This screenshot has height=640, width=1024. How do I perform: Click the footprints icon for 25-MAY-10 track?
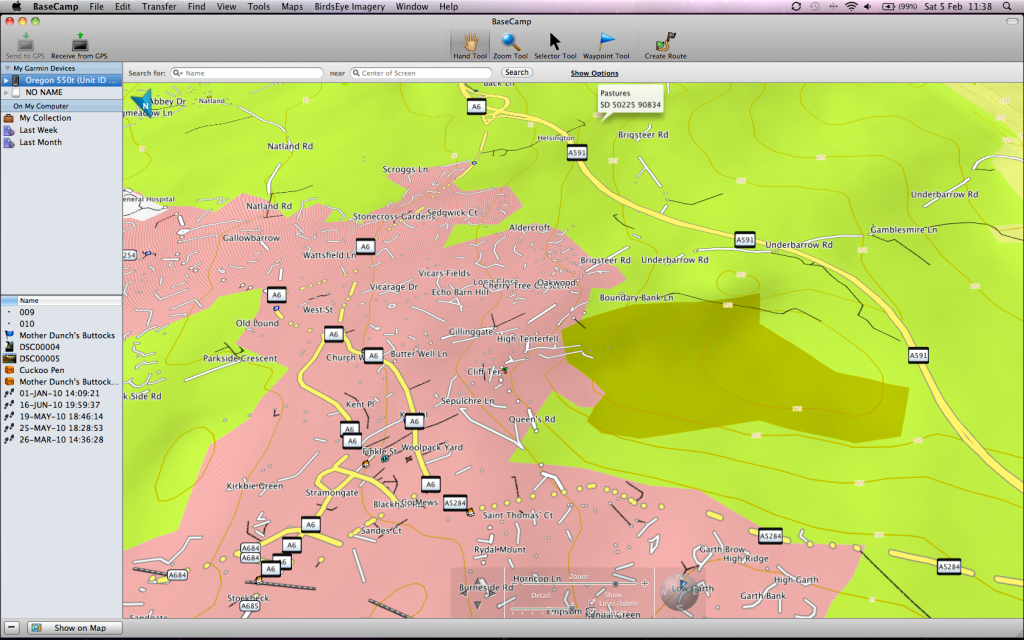(9, 428)
